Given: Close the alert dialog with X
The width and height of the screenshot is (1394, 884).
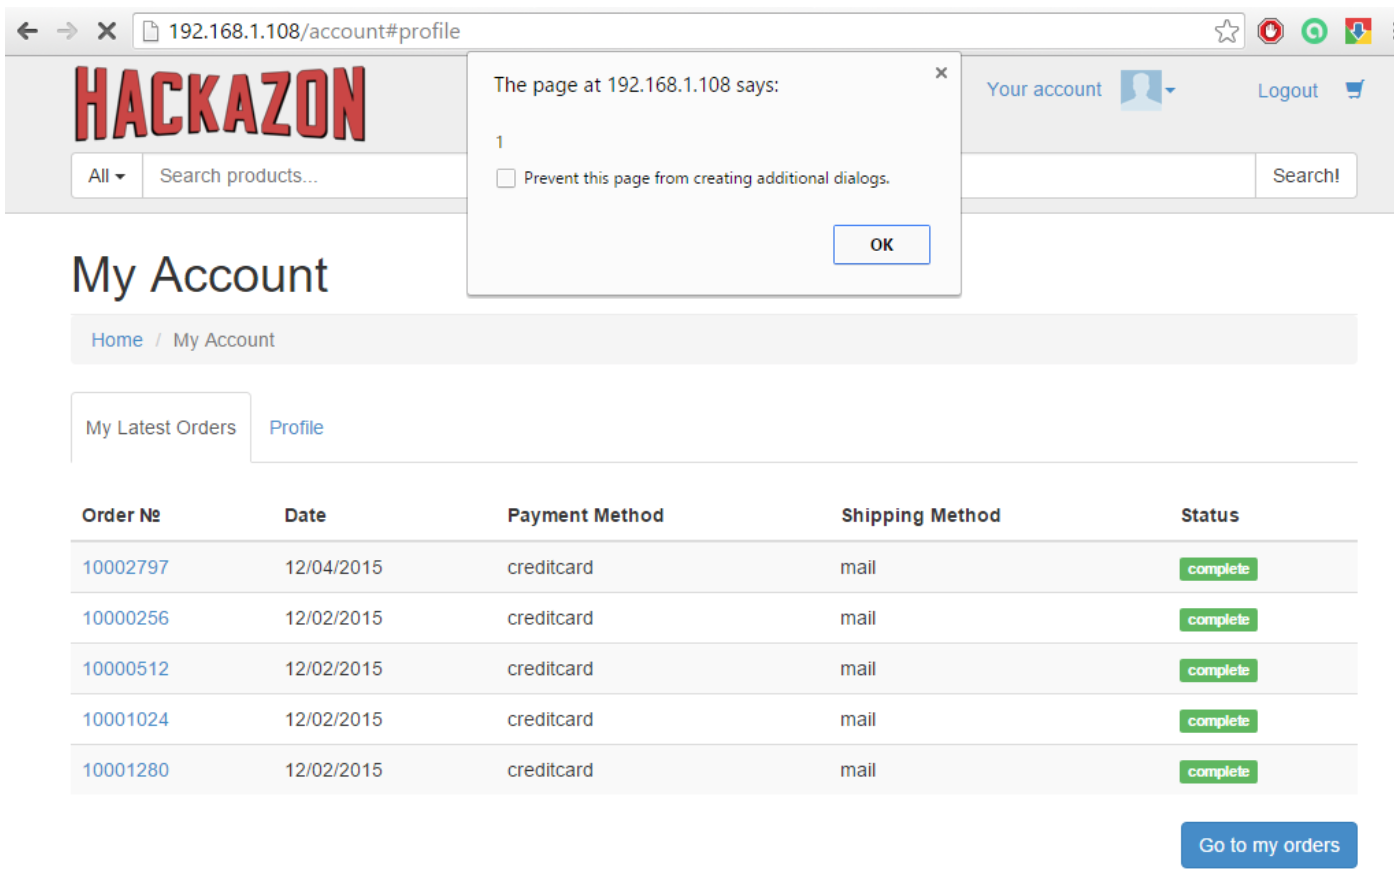Looking at the screenshot, I should point(941,73).
